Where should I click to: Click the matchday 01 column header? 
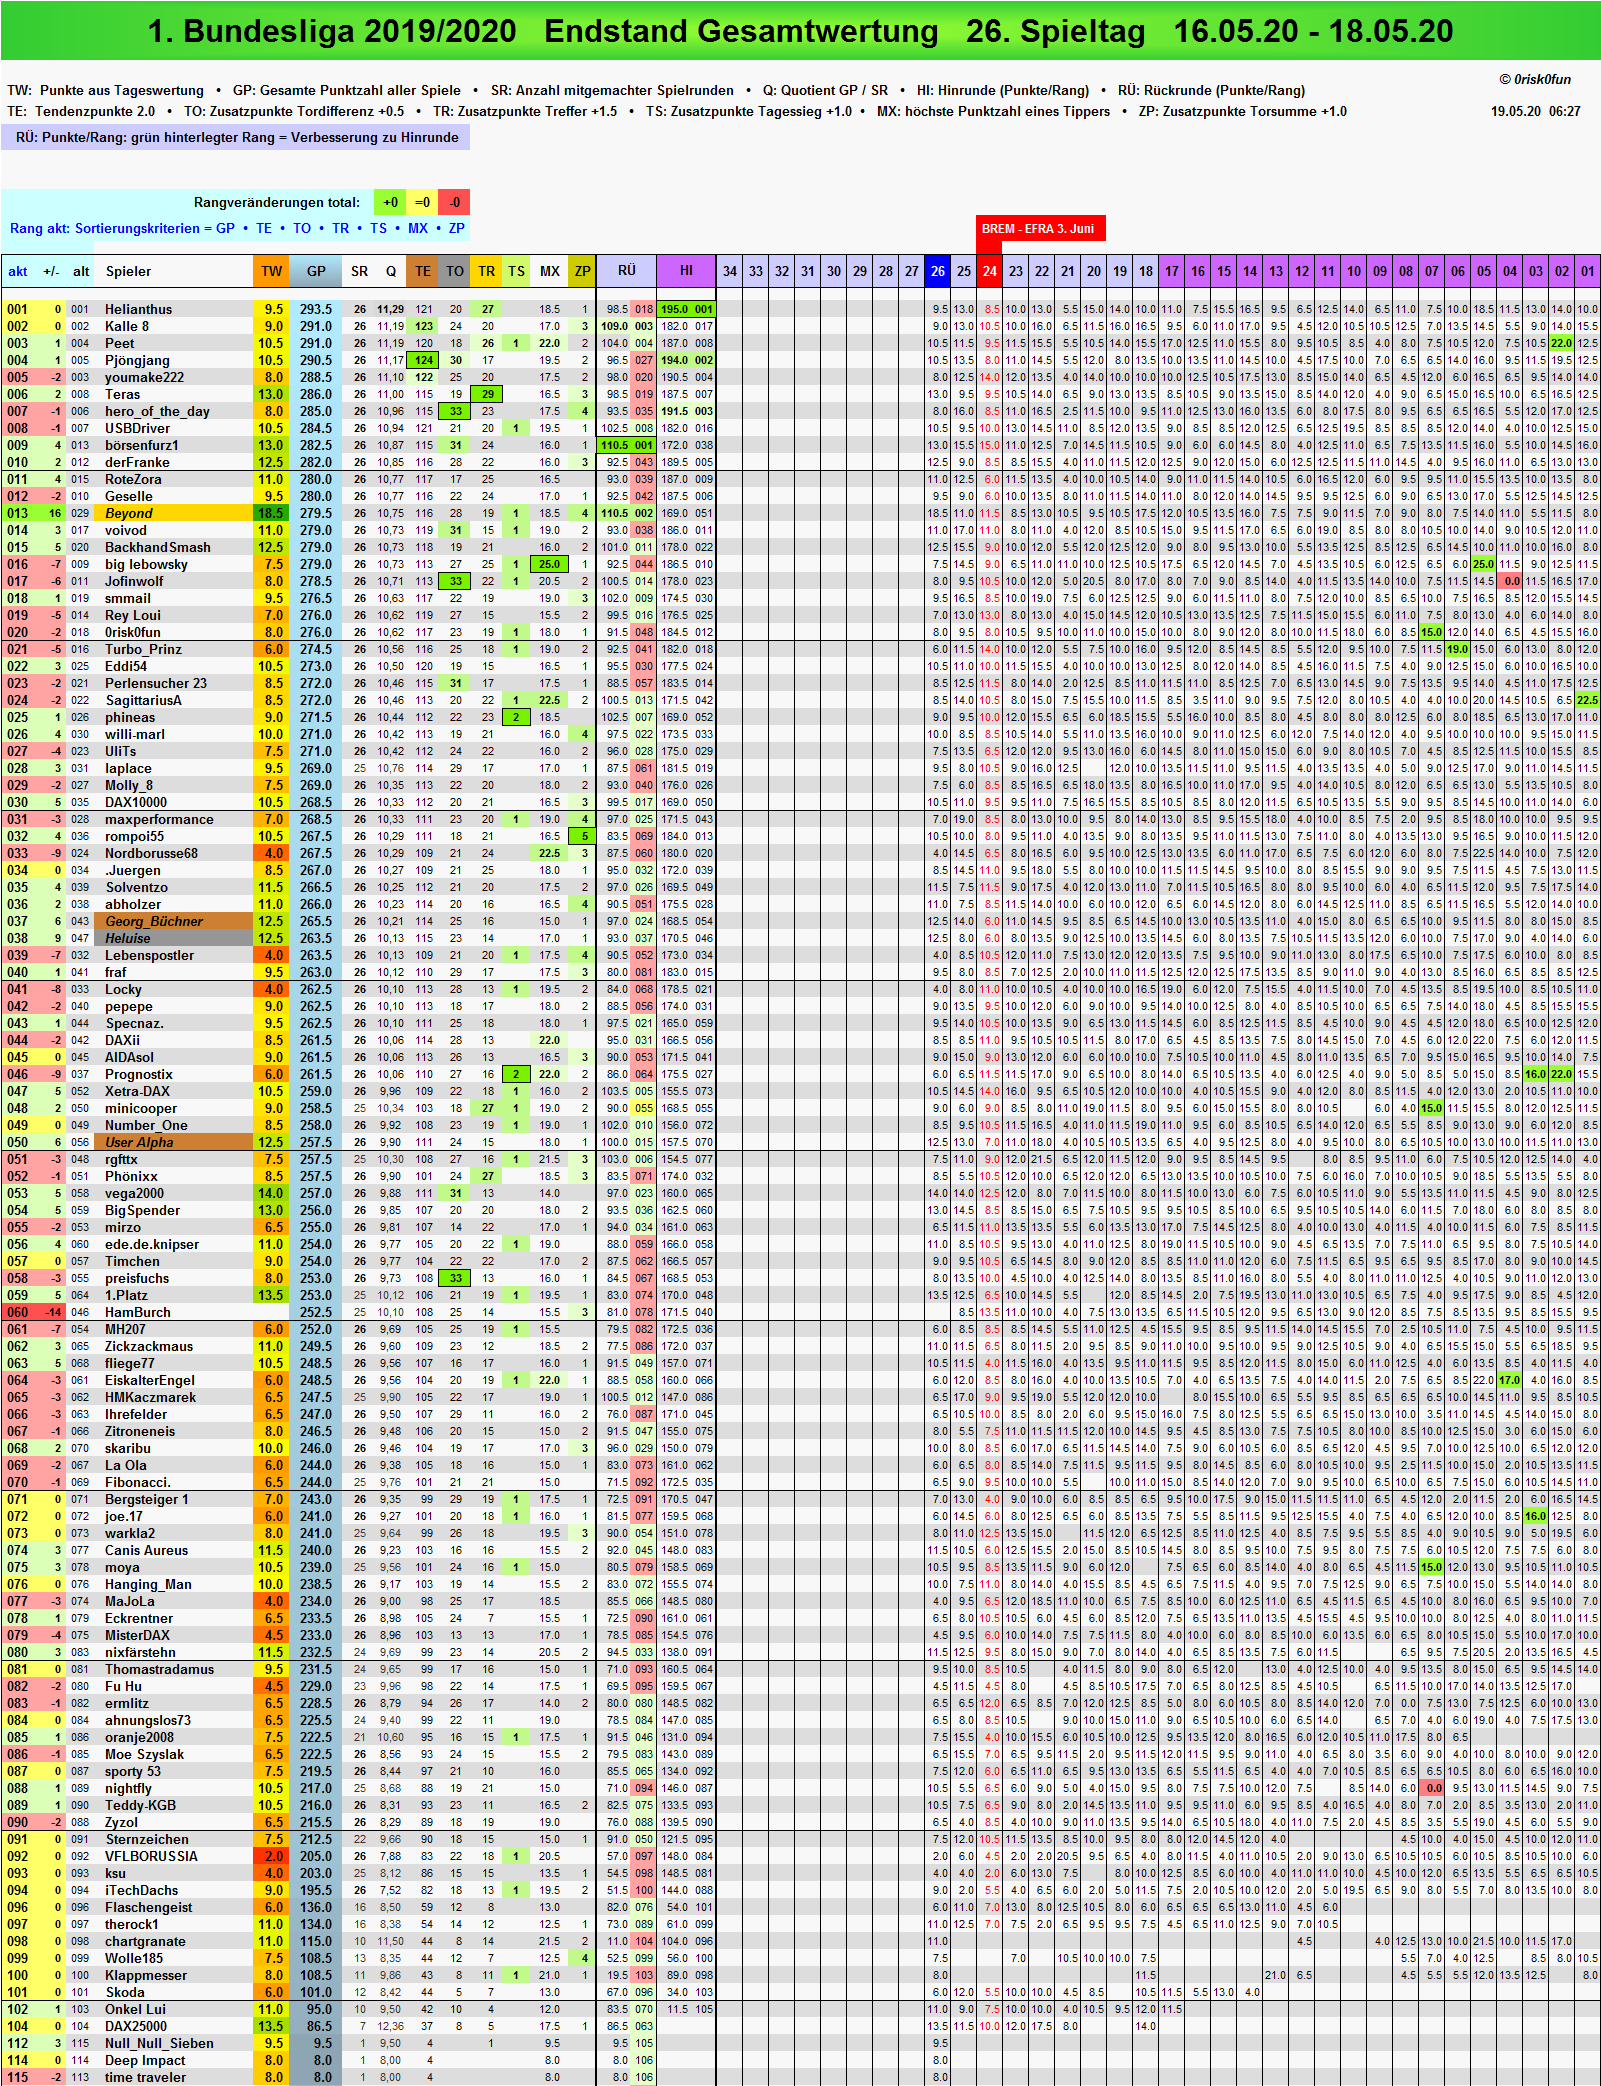1587,271
